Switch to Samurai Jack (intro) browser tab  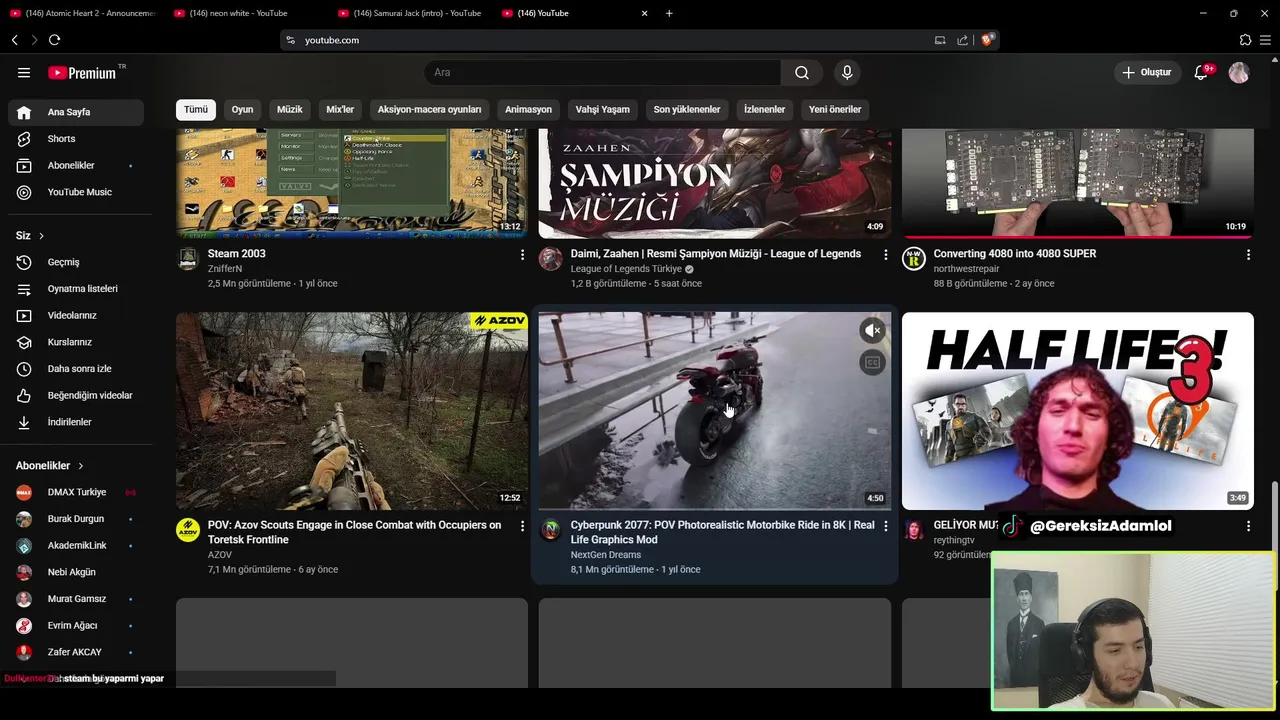pos(410,13)
